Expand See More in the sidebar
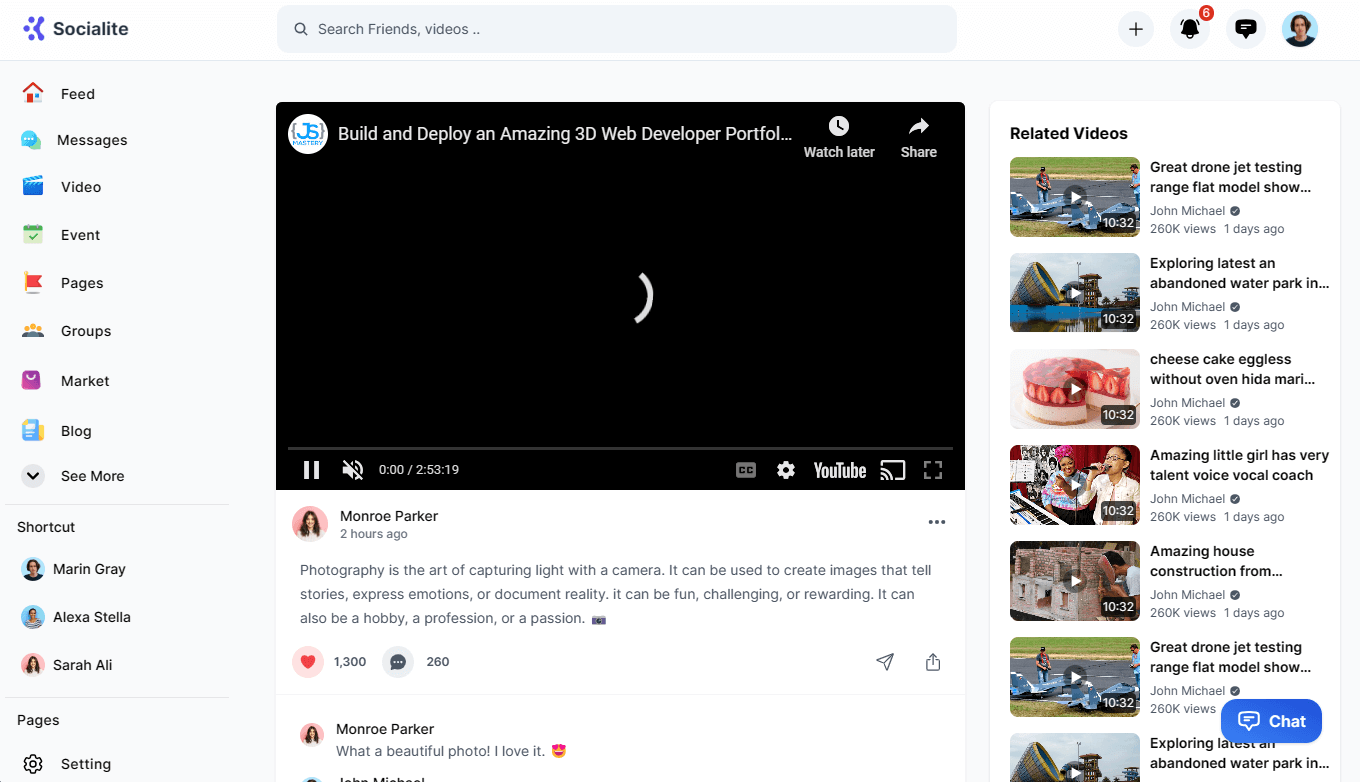Viewport: 1360px width, 782px height. click(92, 476)
